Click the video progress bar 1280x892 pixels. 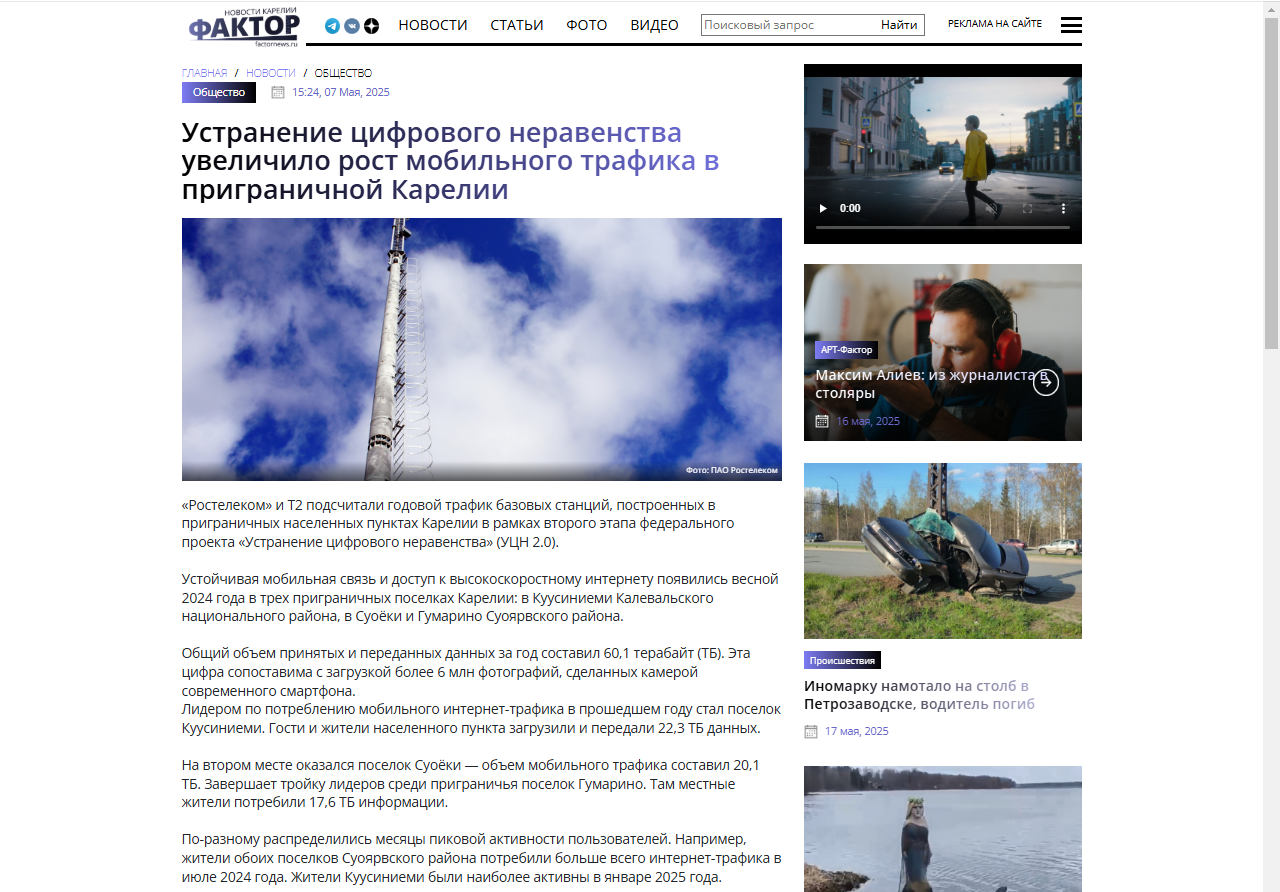click(x=942, y=228)
